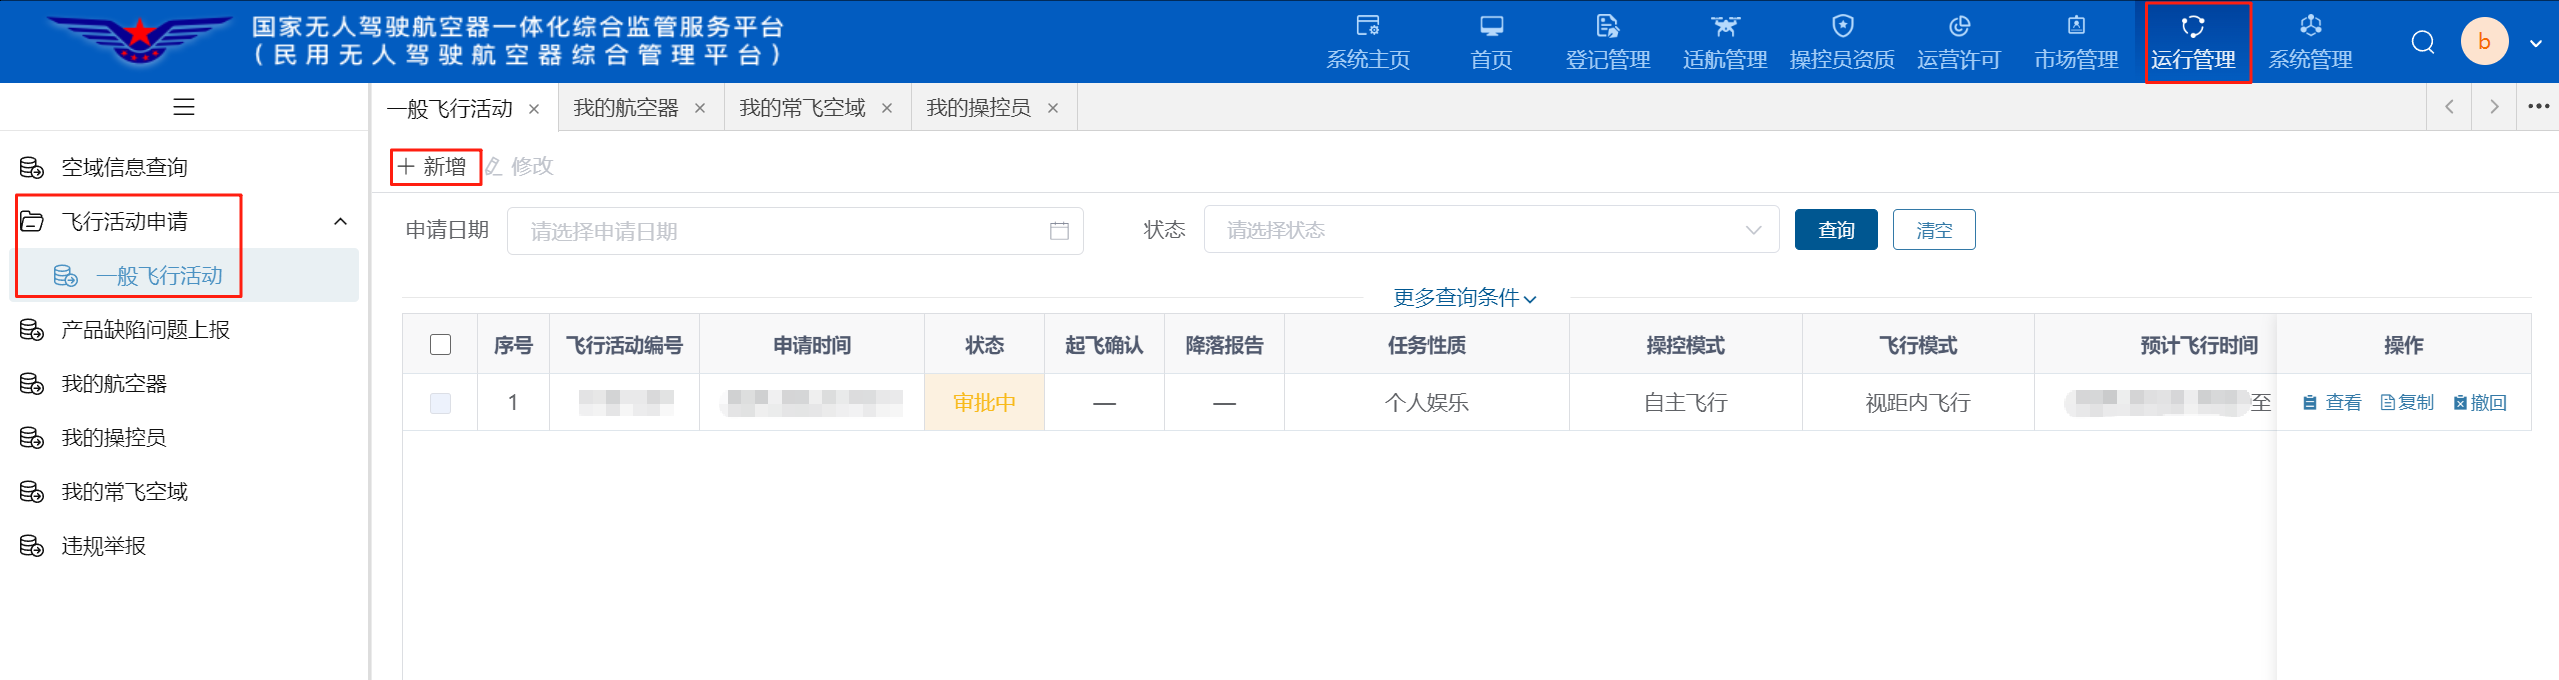Open user account dropdown arrow
The width and height of the screenshot is (2559, 680).
2535,43
